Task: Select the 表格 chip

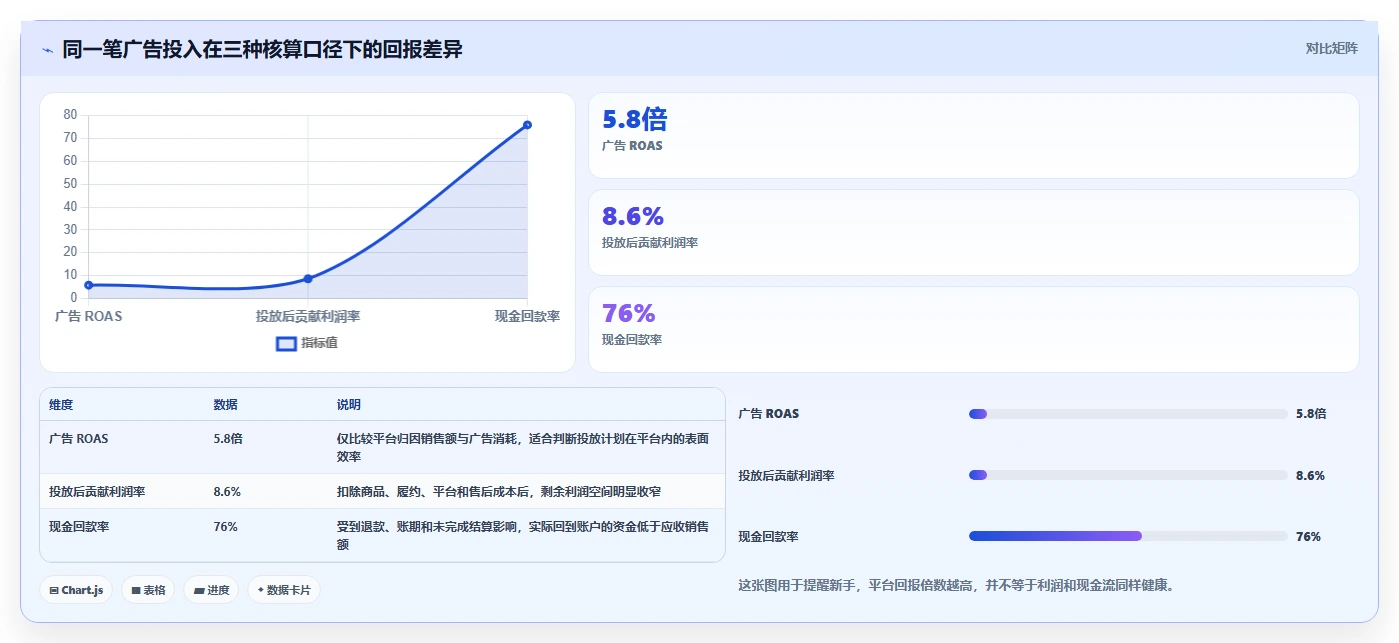Action: pyautogui.click(x=148, y=590)
